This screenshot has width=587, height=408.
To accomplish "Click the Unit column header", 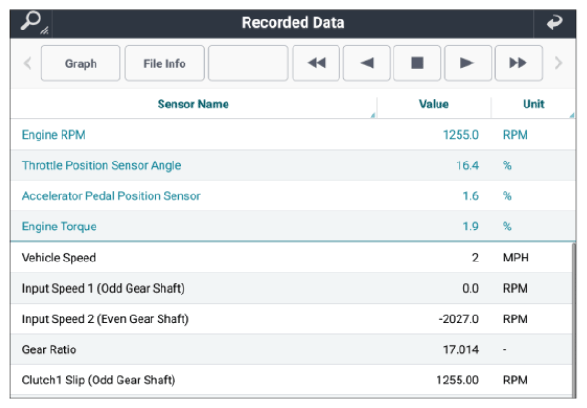I will coord(533,104).
